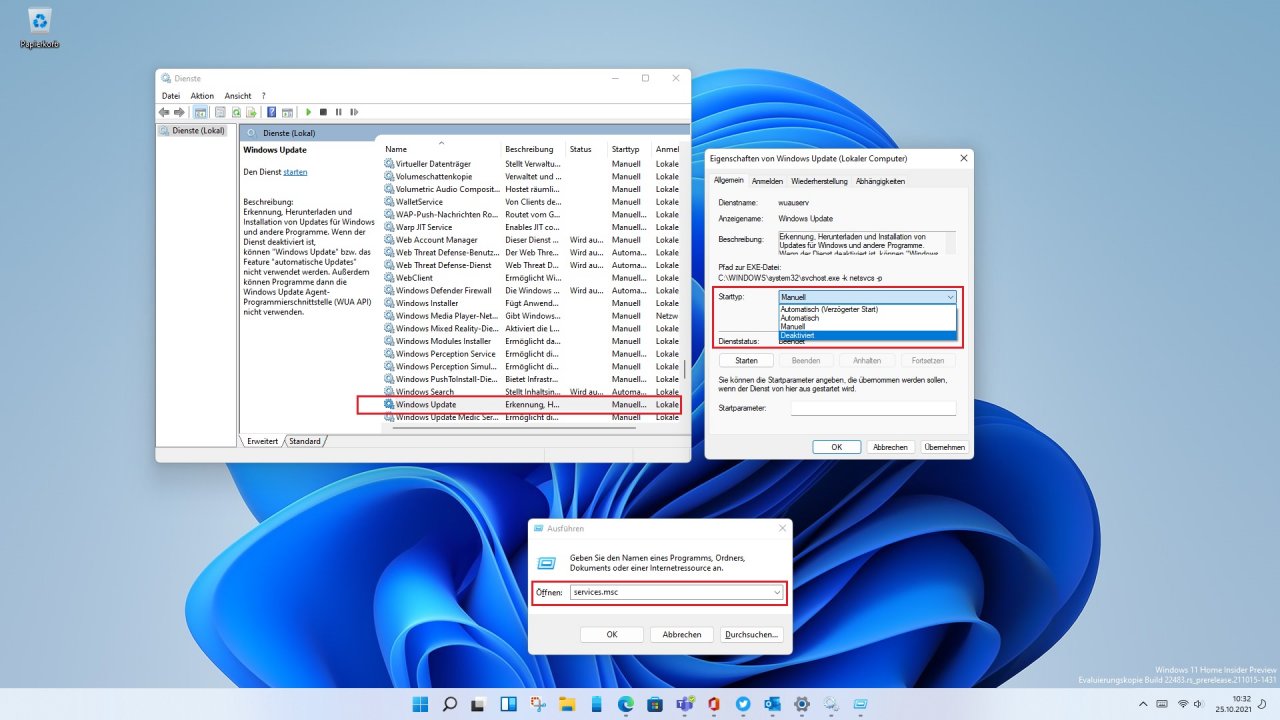
Task: Restart service with the restart toolbar icon
Action: point(354,112)
